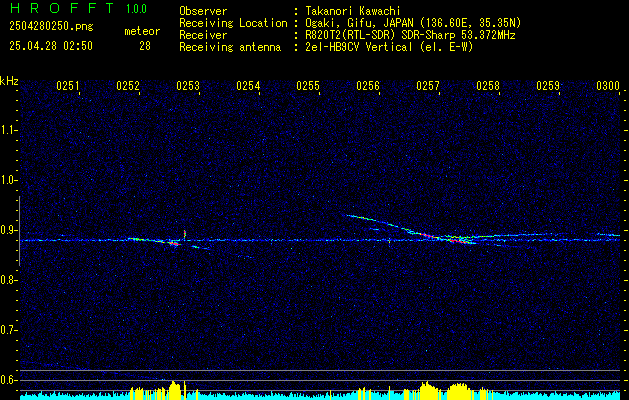Click the Ogaki, Gifu, JAPAN location text
629x400 pixels.
[x=413, y=23]
